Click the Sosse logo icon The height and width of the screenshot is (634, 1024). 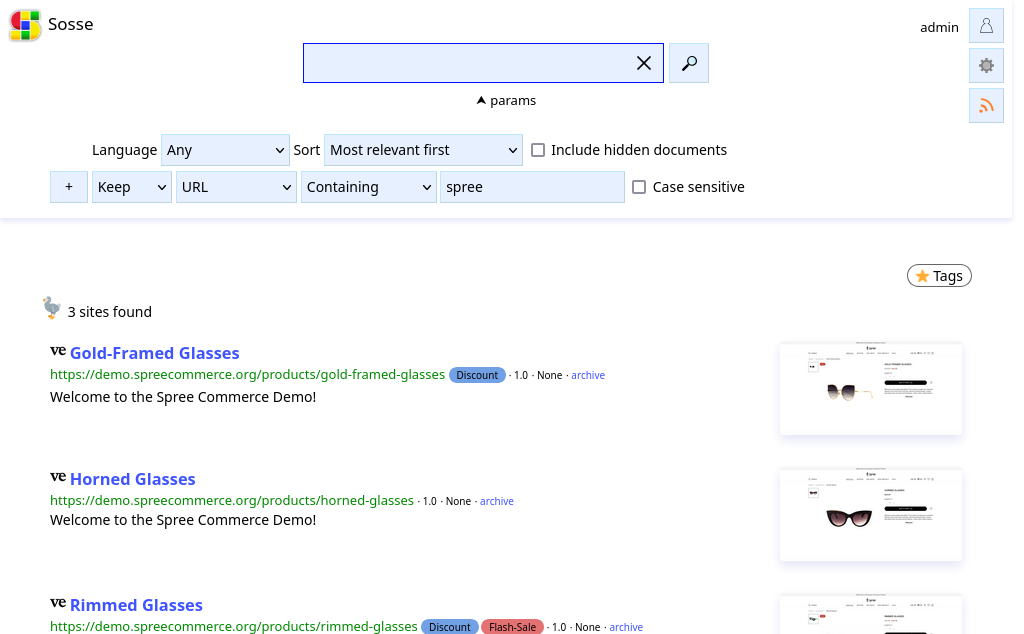pos(25,25)
